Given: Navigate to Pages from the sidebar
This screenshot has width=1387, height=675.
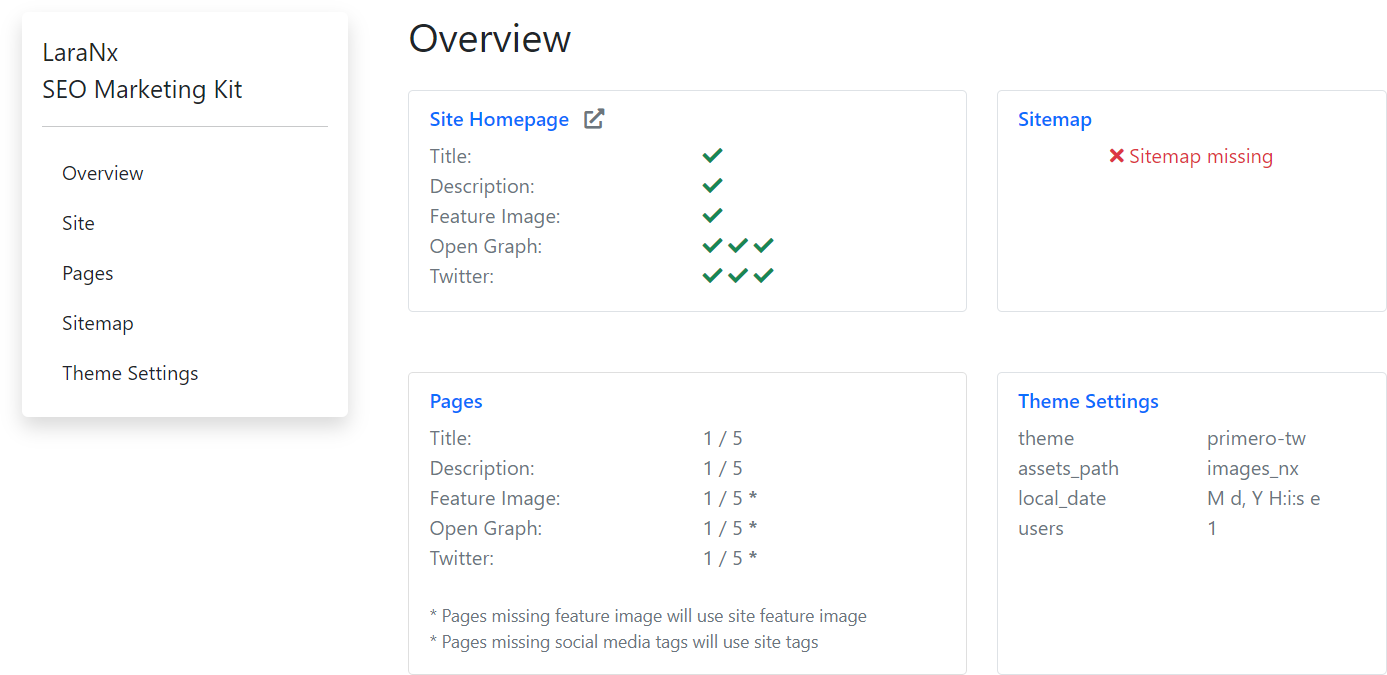Looking at the screenshot, I should [87, 273].
